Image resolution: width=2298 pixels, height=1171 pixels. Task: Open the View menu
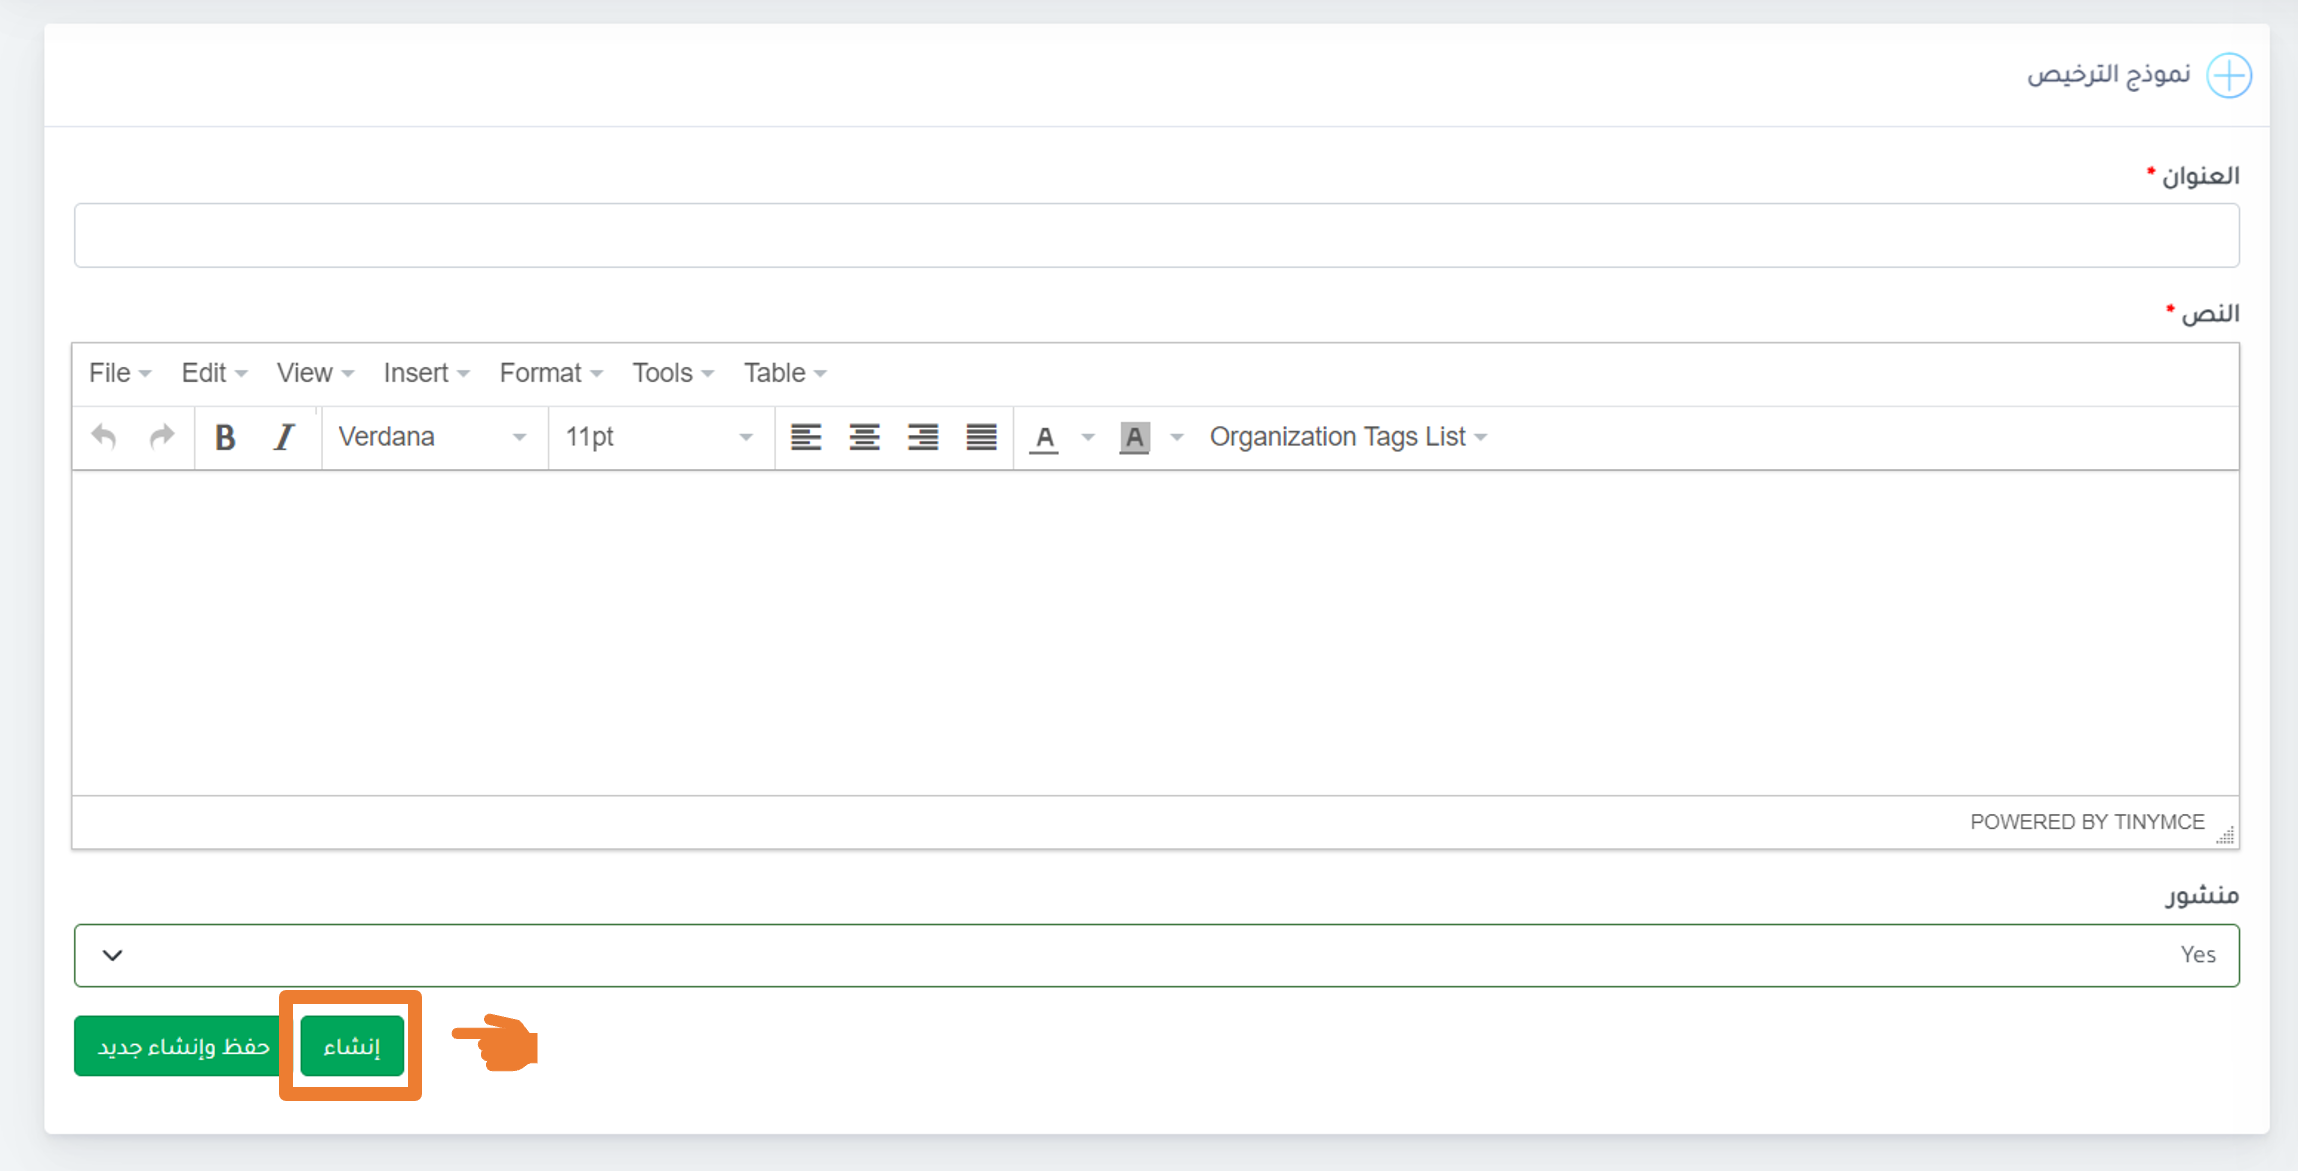pos(315,373)
